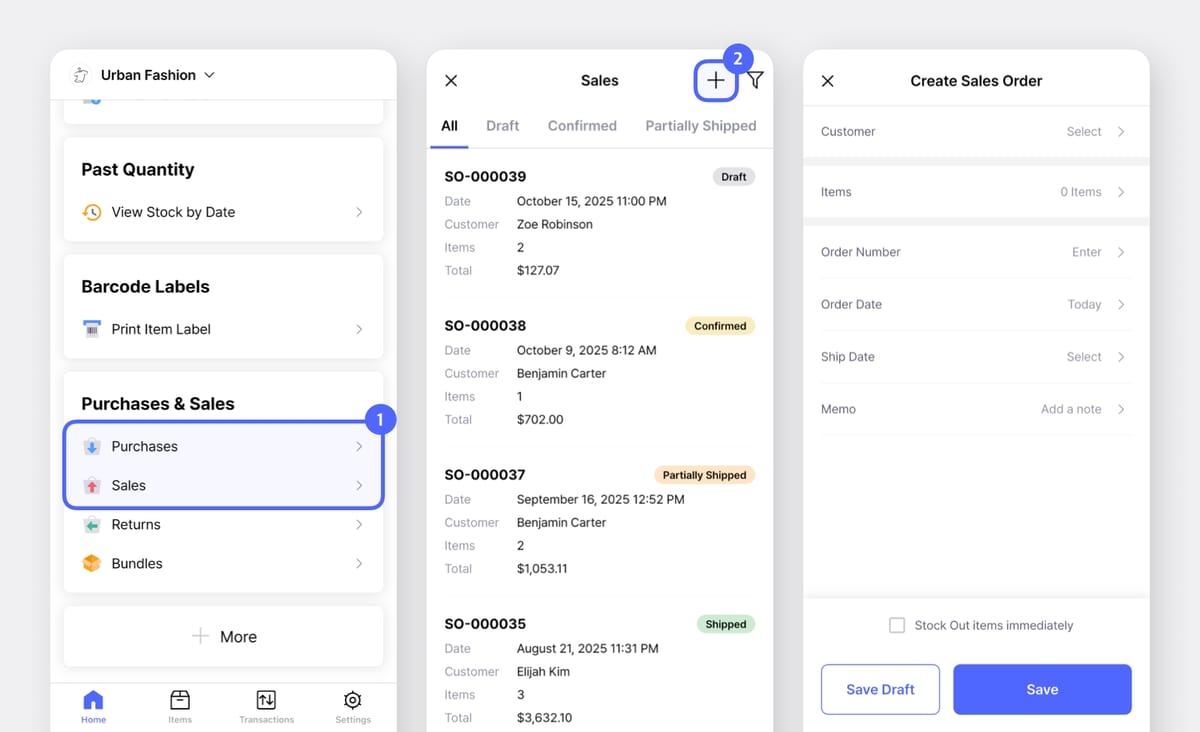The height and width of the screenshot is (732, 1200).
Task: Expand the Customer selector
Action: (975, 131)
